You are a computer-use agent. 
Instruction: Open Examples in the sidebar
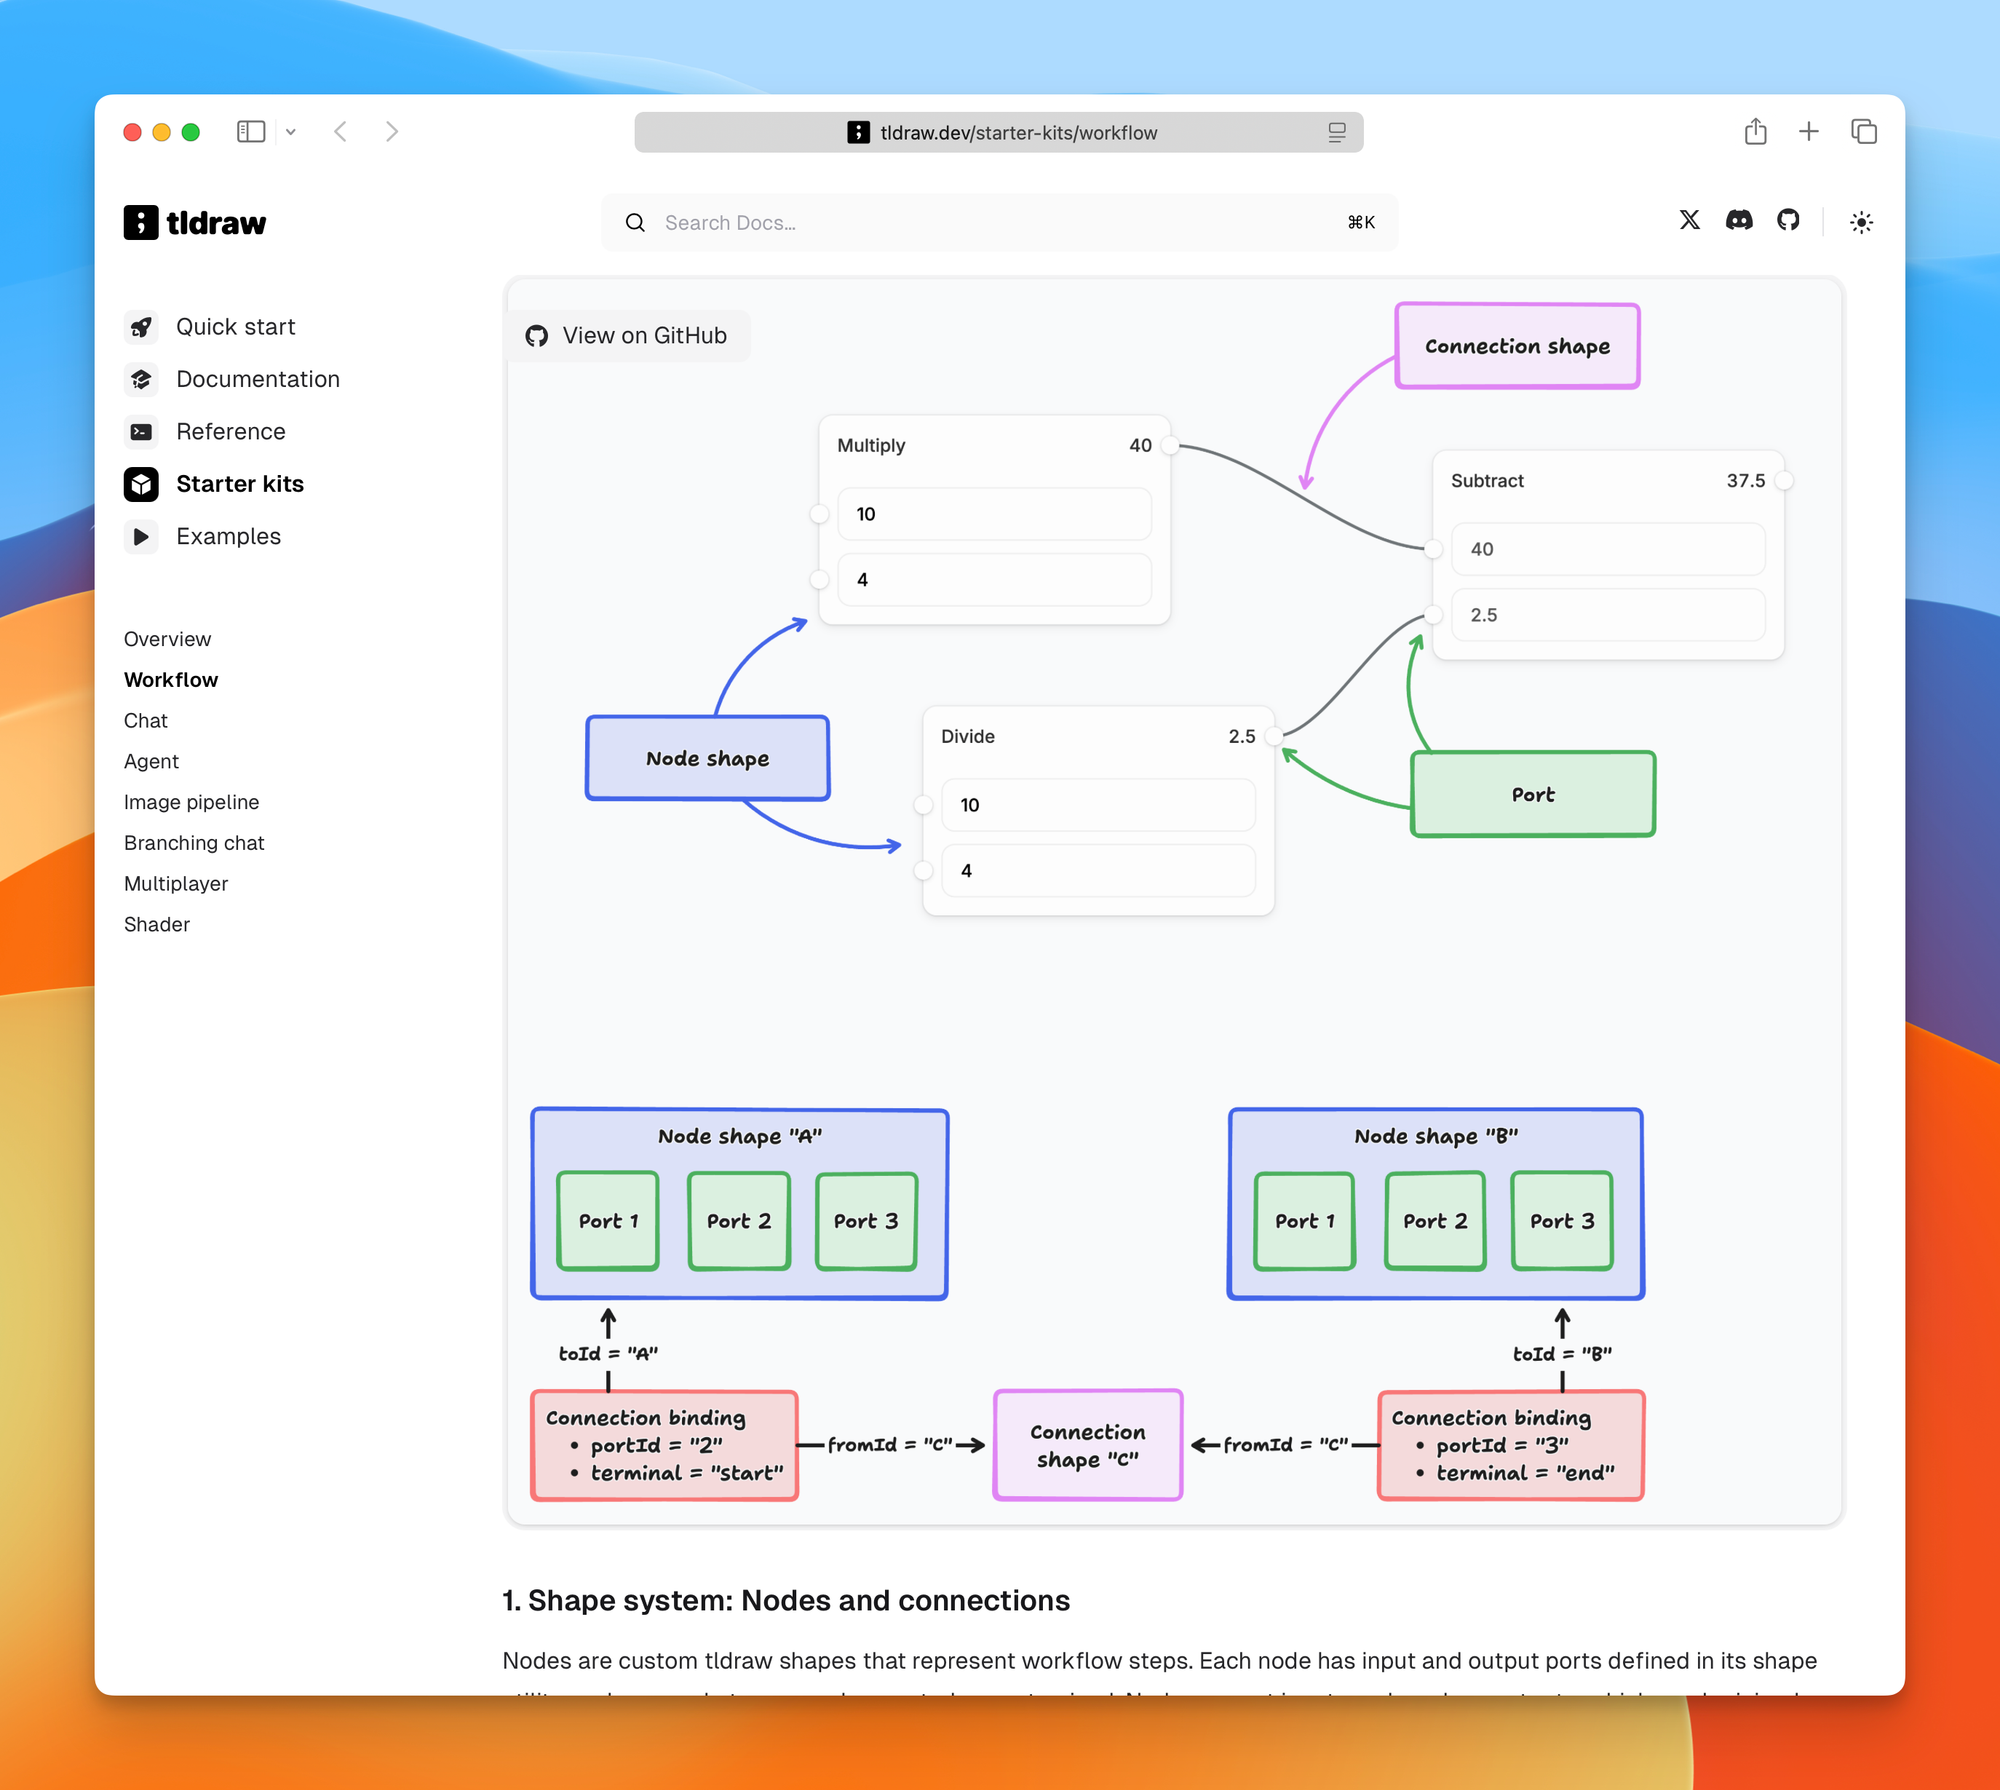pos(229,536)
